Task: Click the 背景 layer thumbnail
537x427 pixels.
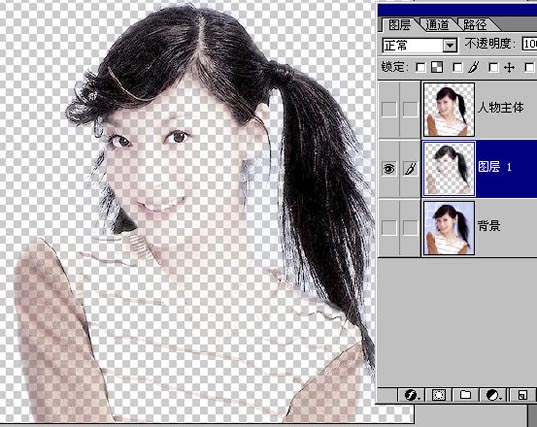Action: (449, 228)
